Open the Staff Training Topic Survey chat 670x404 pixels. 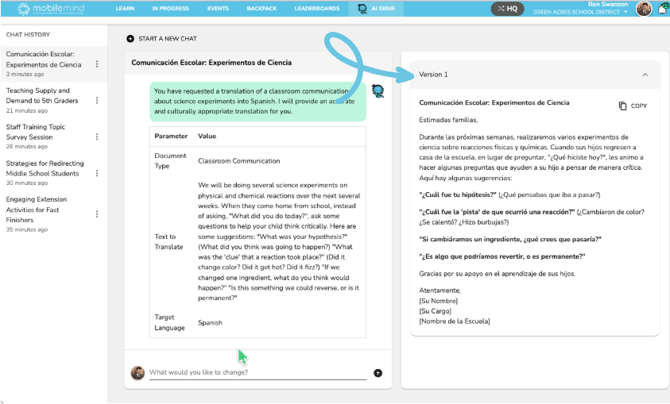click(x=43, y=133)
